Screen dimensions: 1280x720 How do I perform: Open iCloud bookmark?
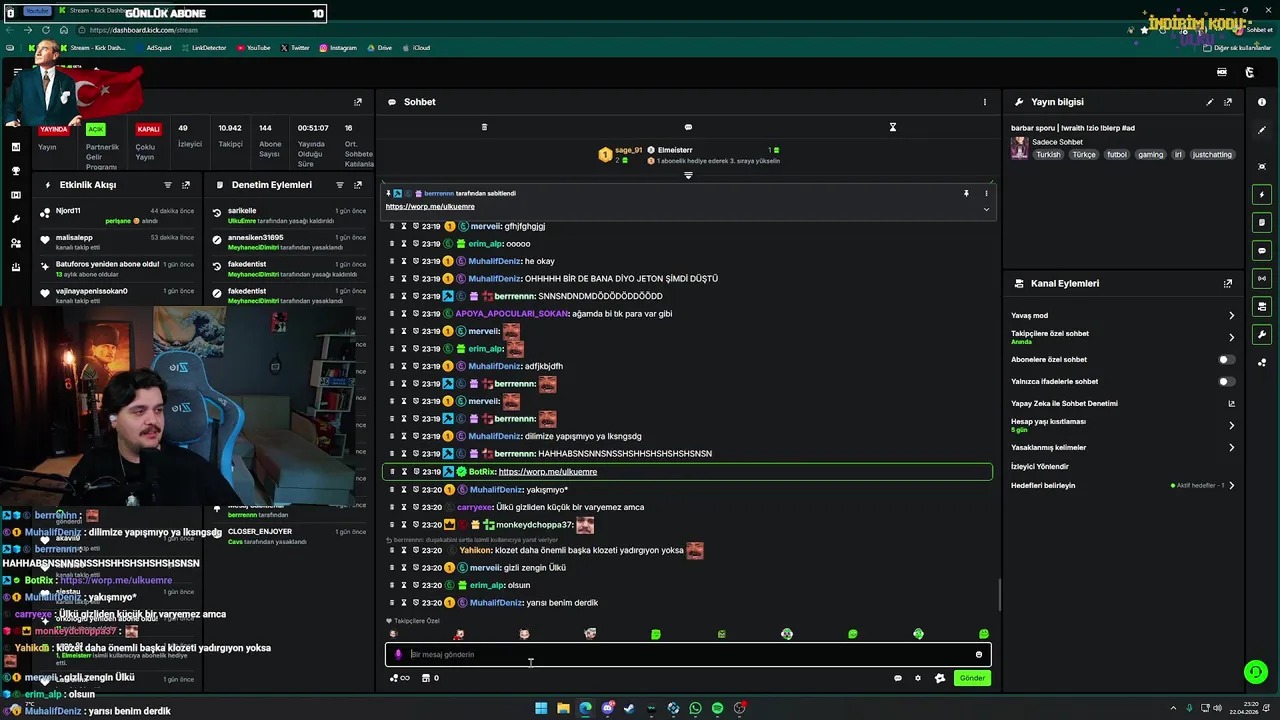tap(416, 48)
